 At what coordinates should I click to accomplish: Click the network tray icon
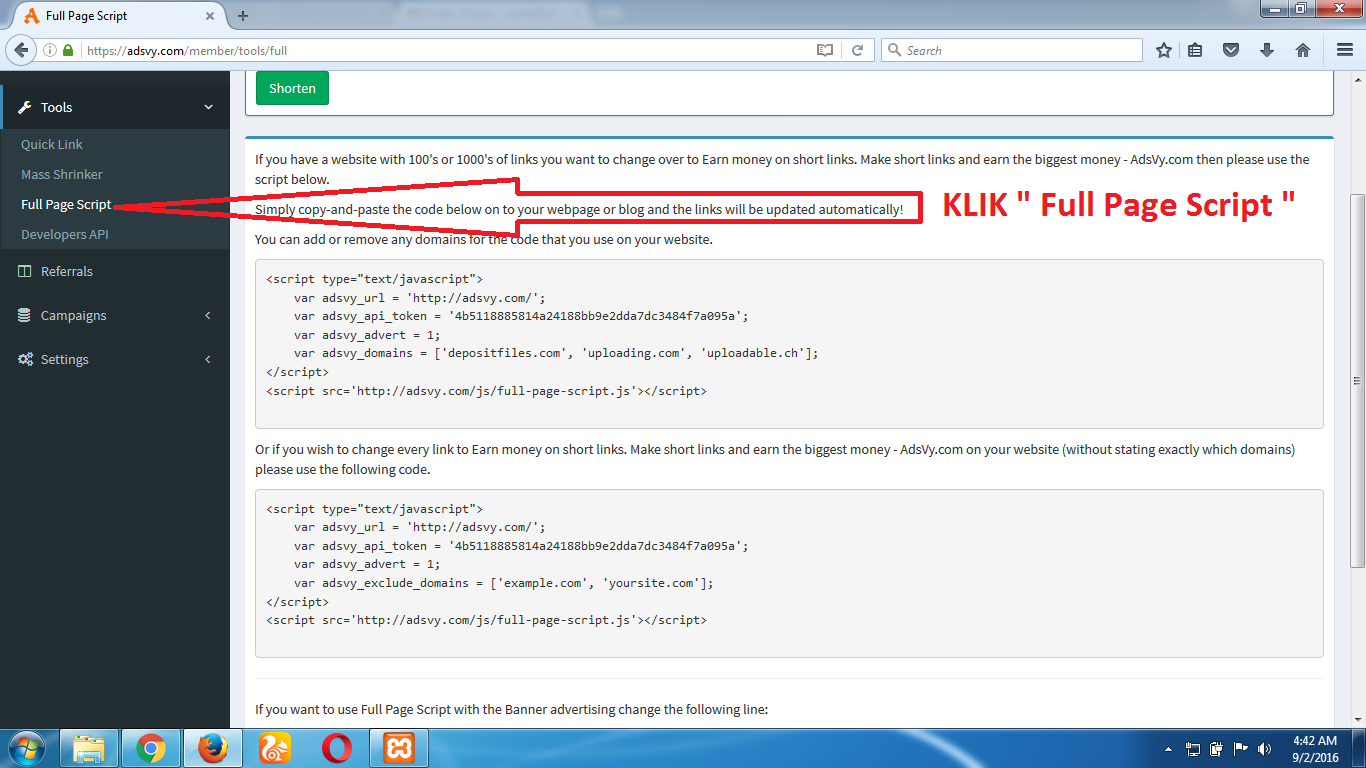[x=1193, y=749]
